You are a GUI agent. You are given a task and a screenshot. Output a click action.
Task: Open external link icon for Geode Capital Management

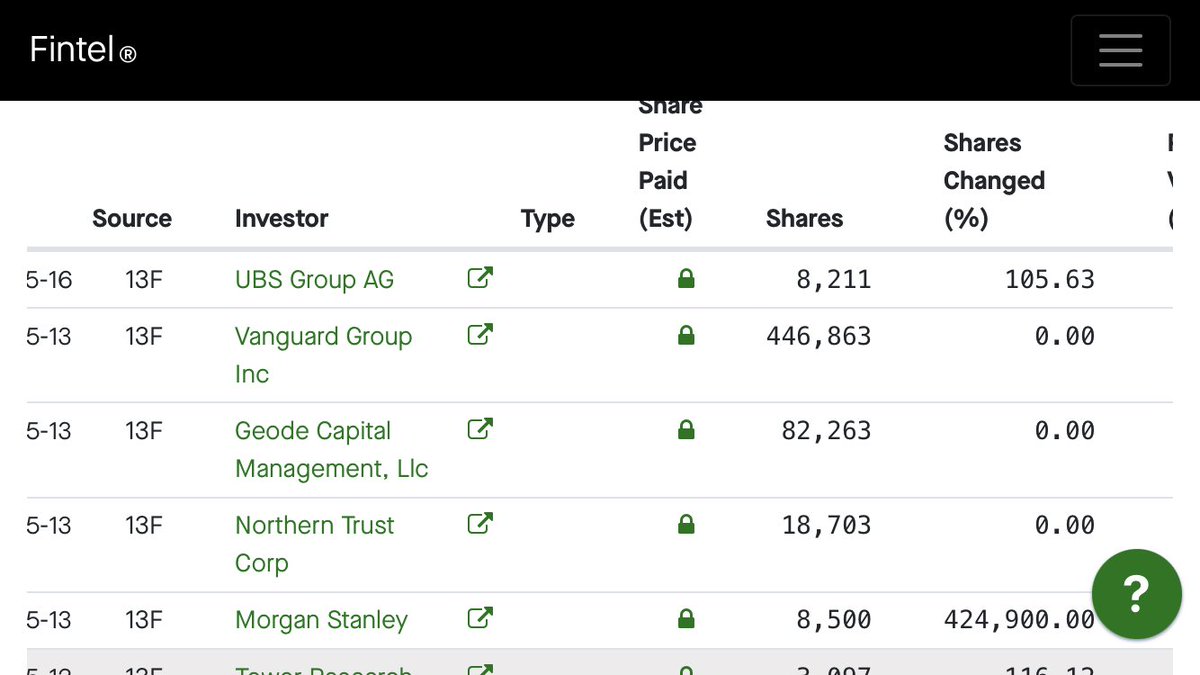click(x=480, y=429)
